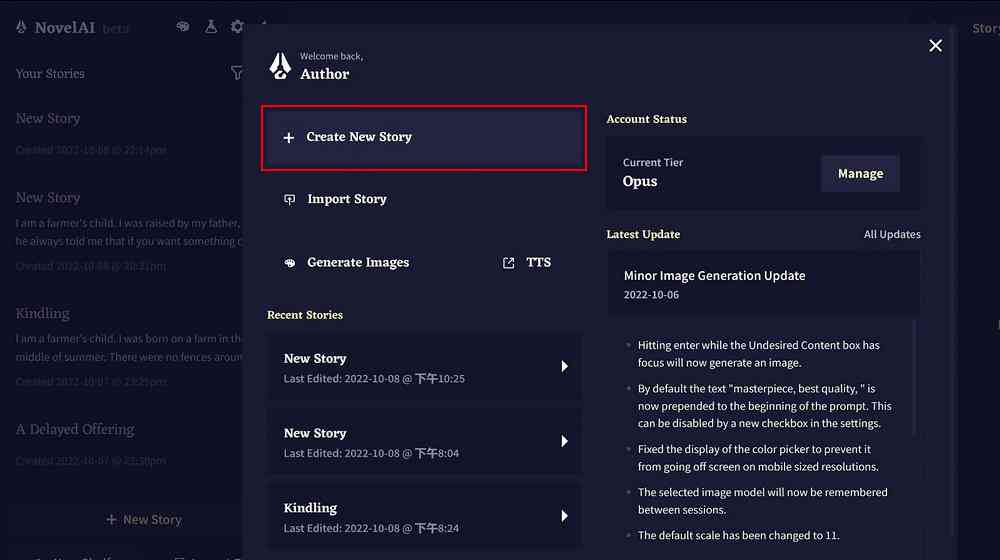This screenshot has height=560, width=1000.
Task: Click the Import Story icon
Action: [x=290, y=200]
